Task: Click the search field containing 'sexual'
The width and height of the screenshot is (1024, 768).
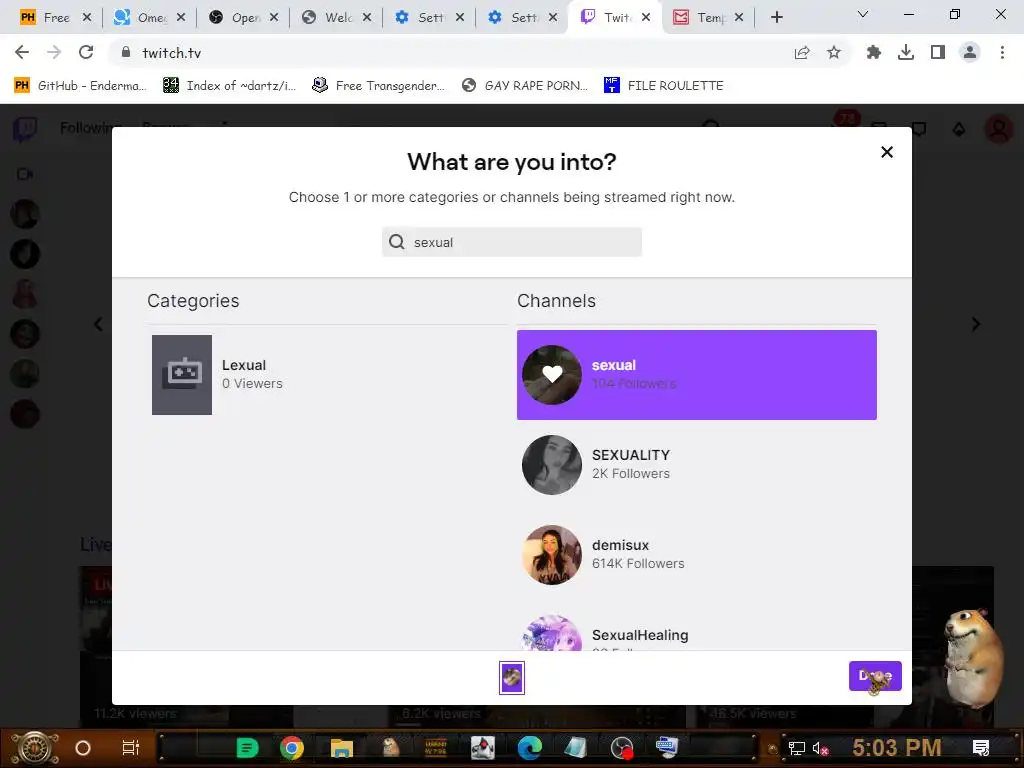Action: click(x=511, y=242)
